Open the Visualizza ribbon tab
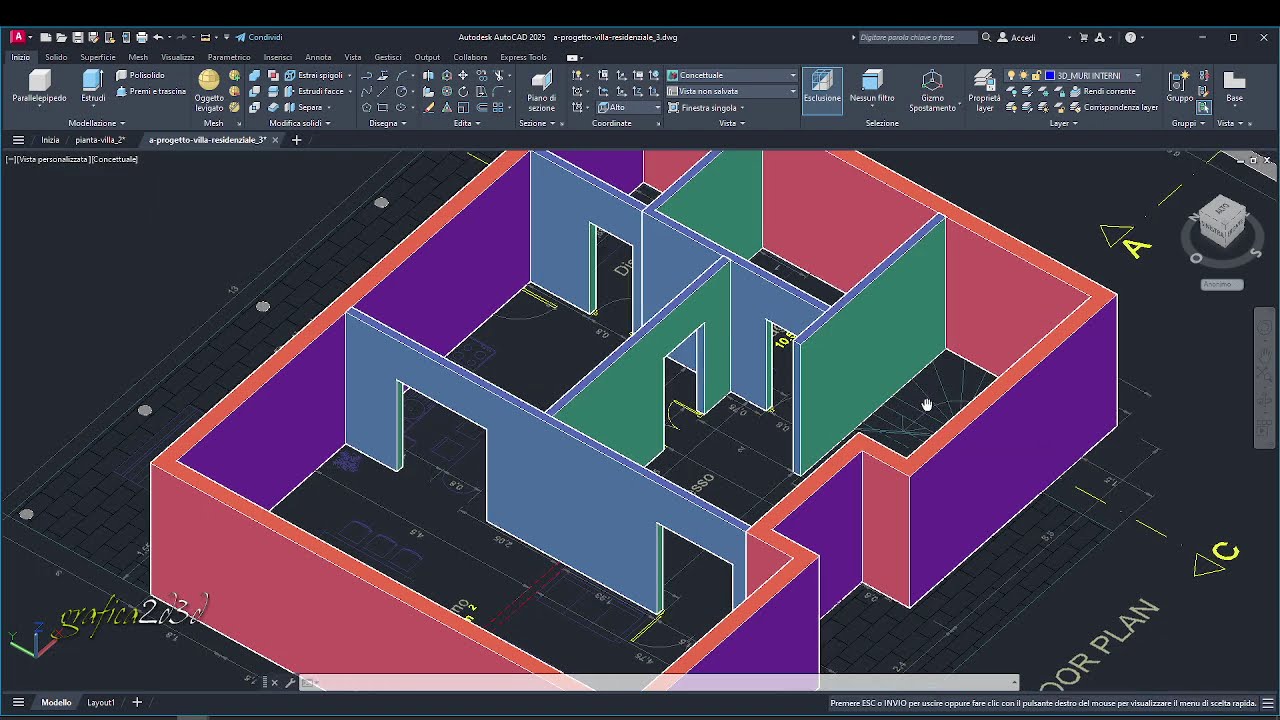 coord(178,57)
